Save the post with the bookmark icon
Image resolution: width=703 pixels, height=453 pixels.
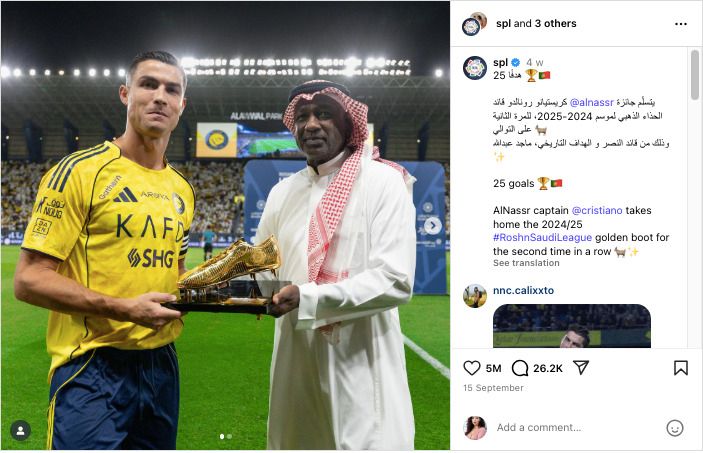tap(681, 368)
